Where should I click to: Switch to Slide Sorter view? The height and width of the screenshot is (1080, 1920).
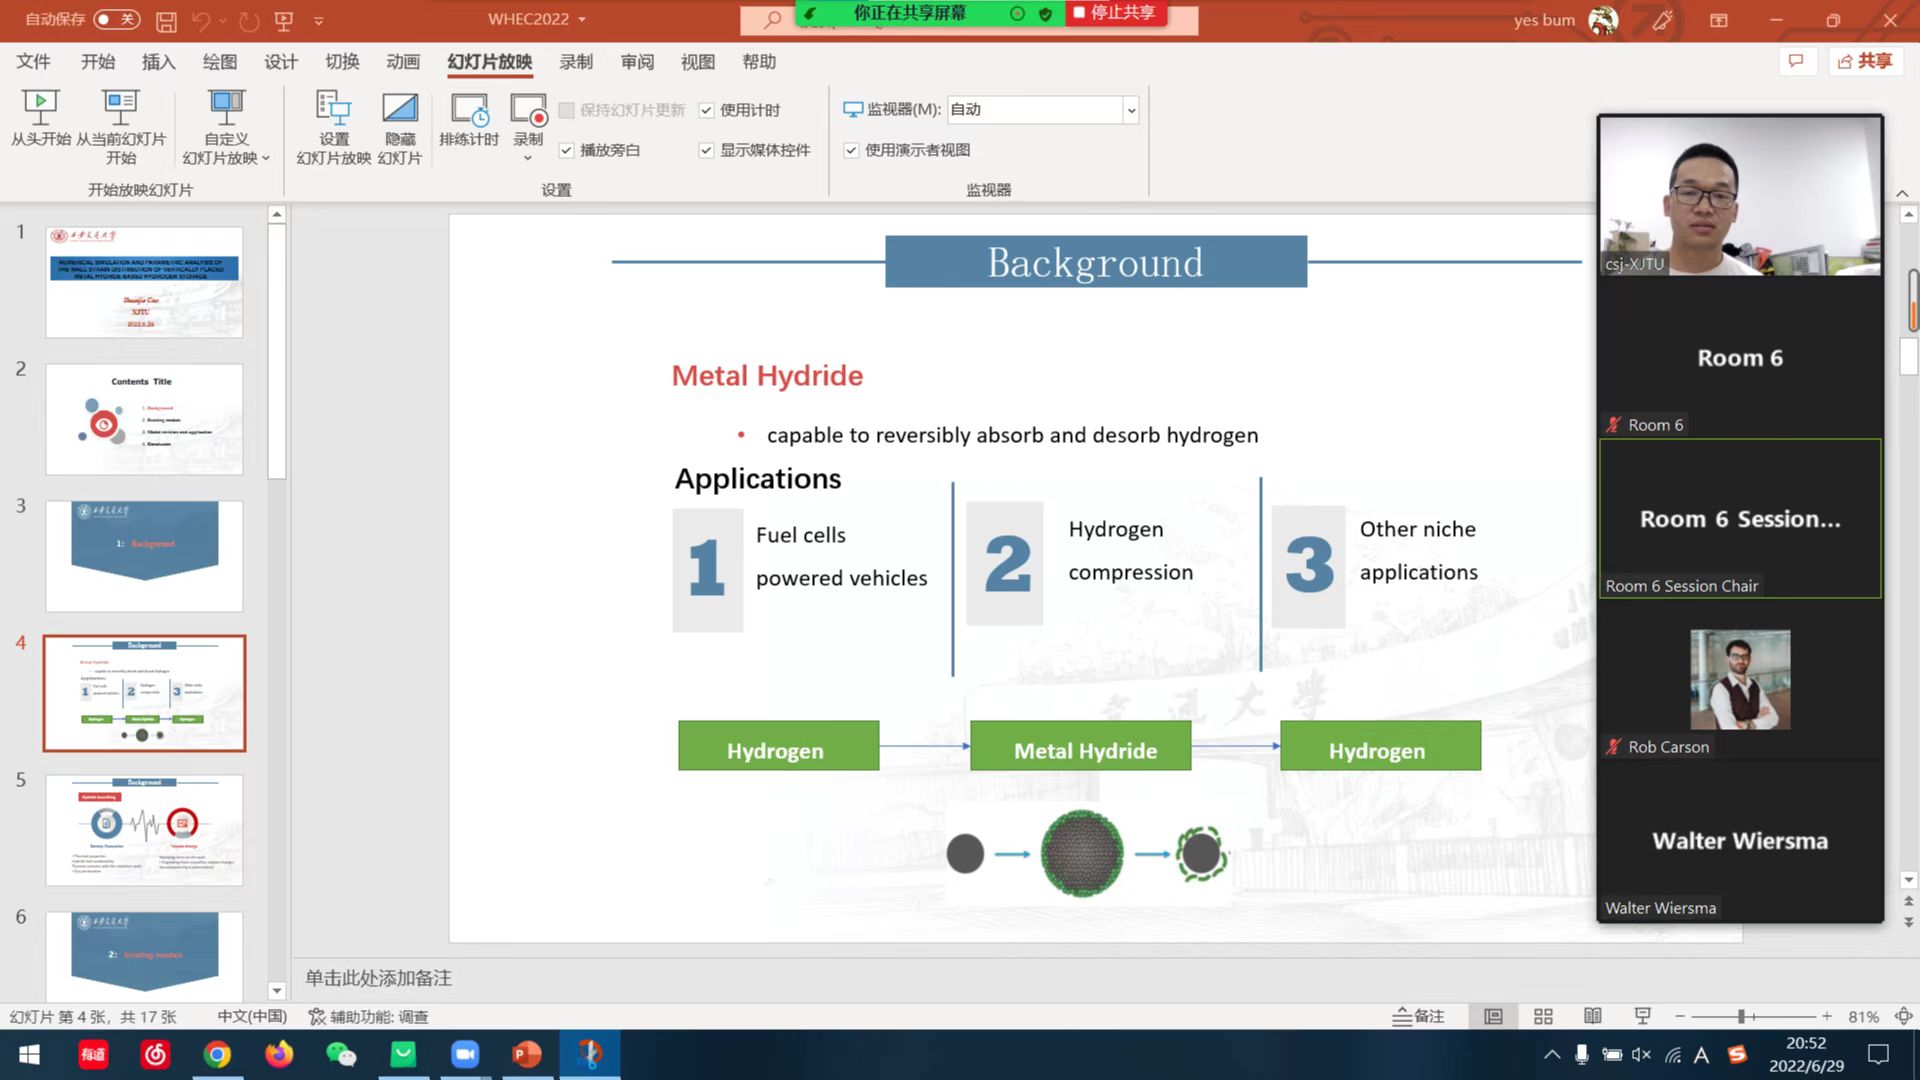(x=1543, y=1016)
